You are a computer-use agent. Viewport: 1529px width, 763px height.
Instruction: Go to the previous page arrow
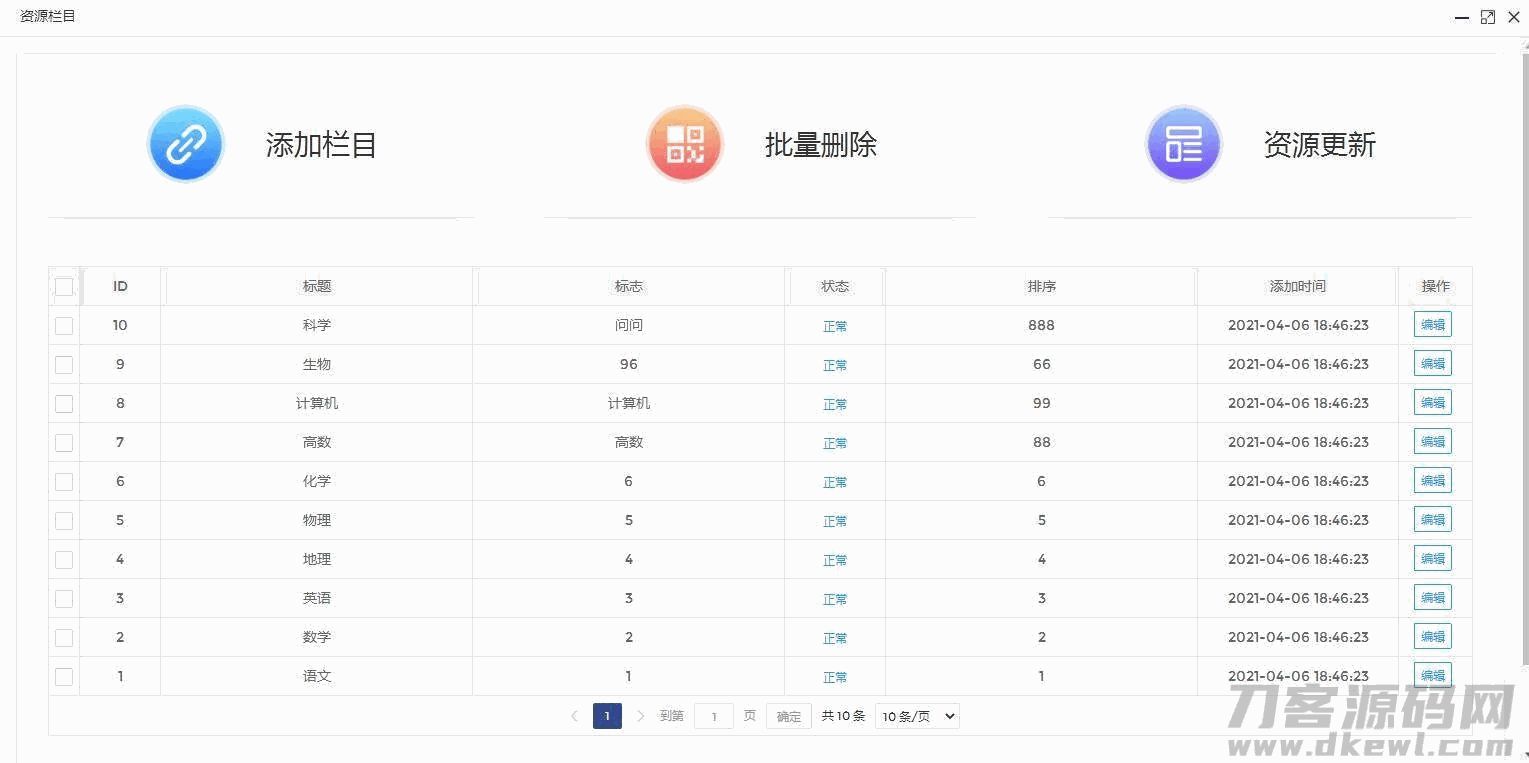click(574, 716)
